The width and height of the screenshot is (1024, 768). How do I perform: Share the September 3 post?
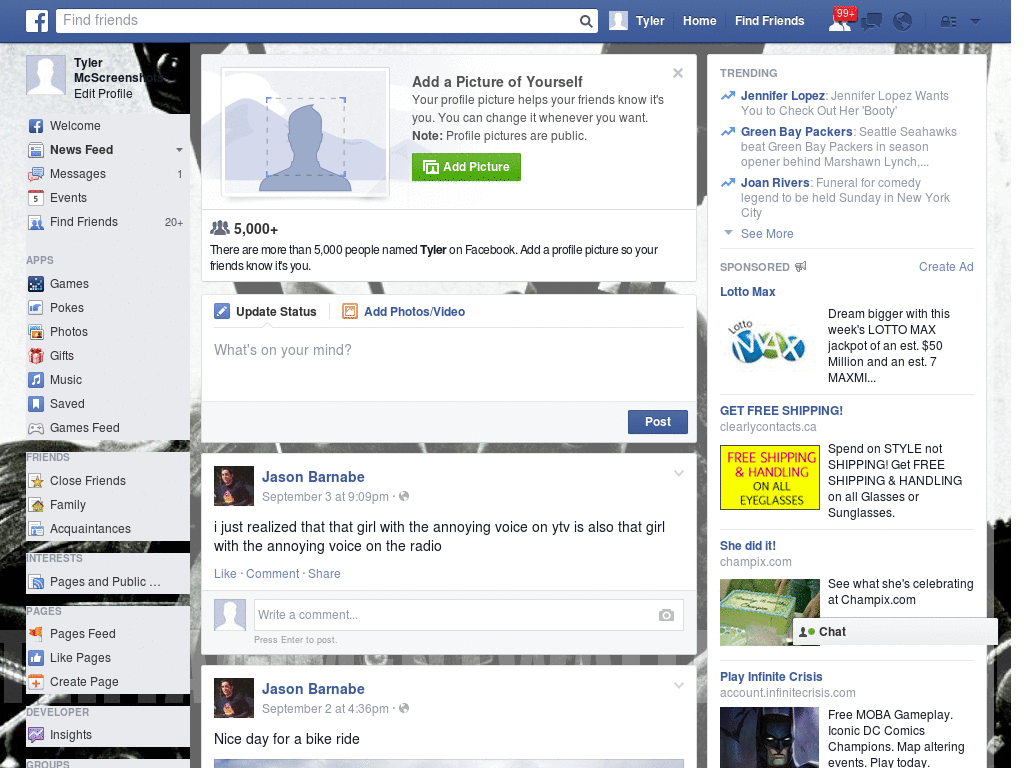[324, 573]
